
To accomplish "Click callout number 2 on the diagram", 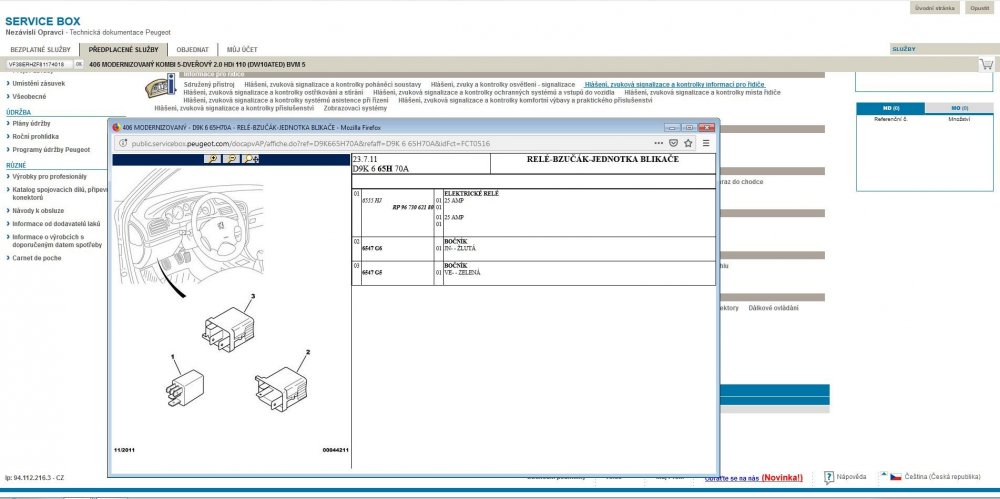I will click(x=308, y=352).
